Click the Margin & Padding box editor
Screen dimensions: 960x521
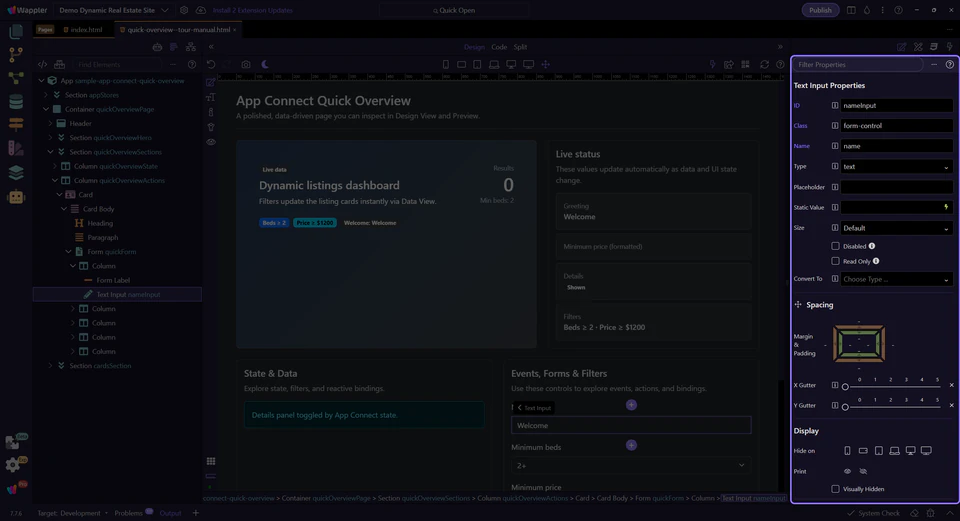859,343
